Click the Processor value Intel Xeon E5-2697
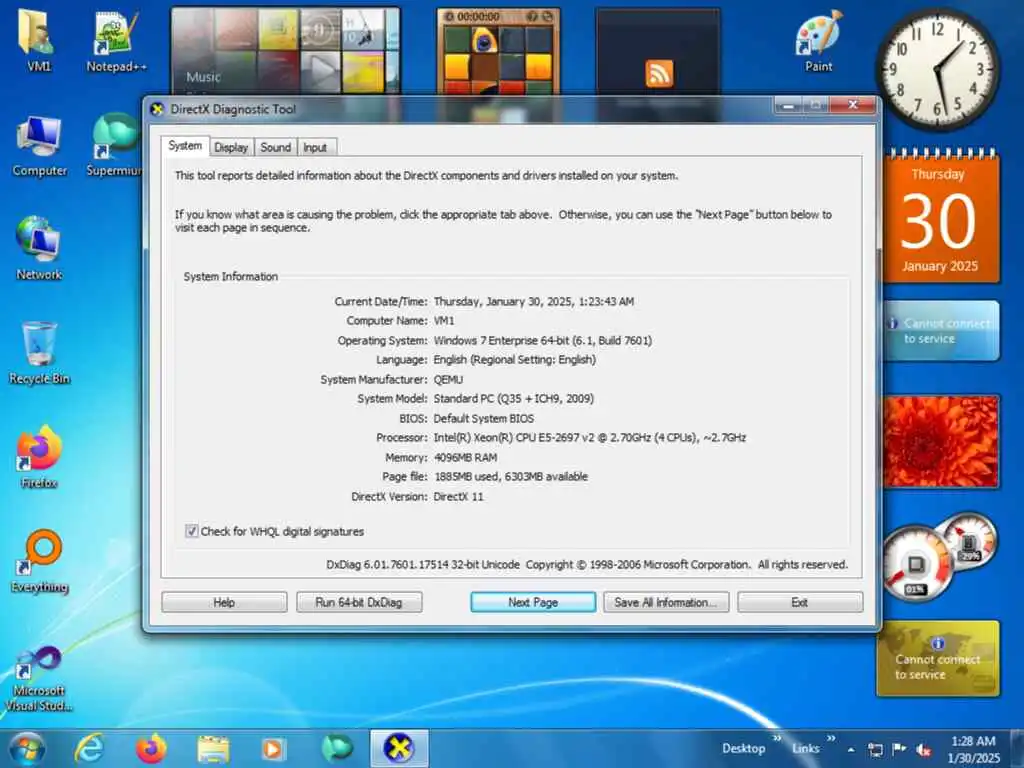Screen dimensions: 1024x768 coord(590,438)
